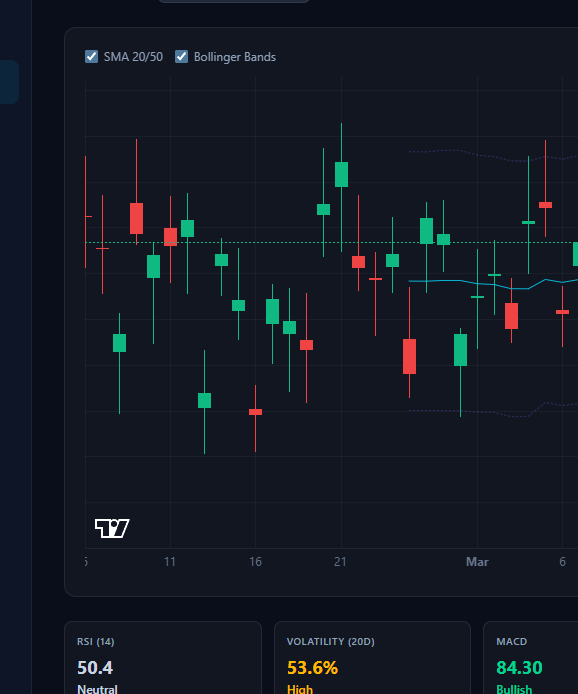The width and height of the screenshot is (578, 694).
Task: Click the blue SMA line on chart
Action: tap(493, 284)
